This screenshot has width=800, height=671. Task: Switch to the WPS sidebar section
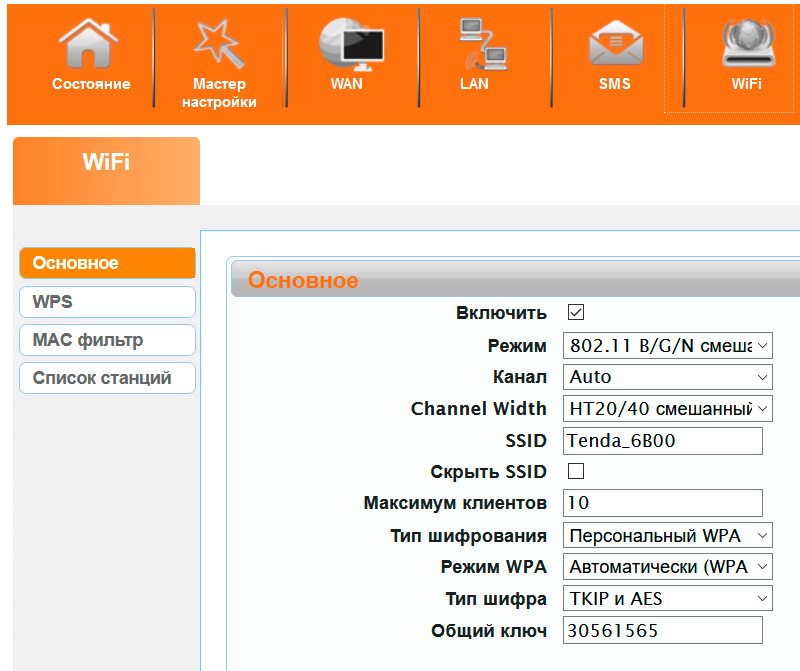click(107, 302)
